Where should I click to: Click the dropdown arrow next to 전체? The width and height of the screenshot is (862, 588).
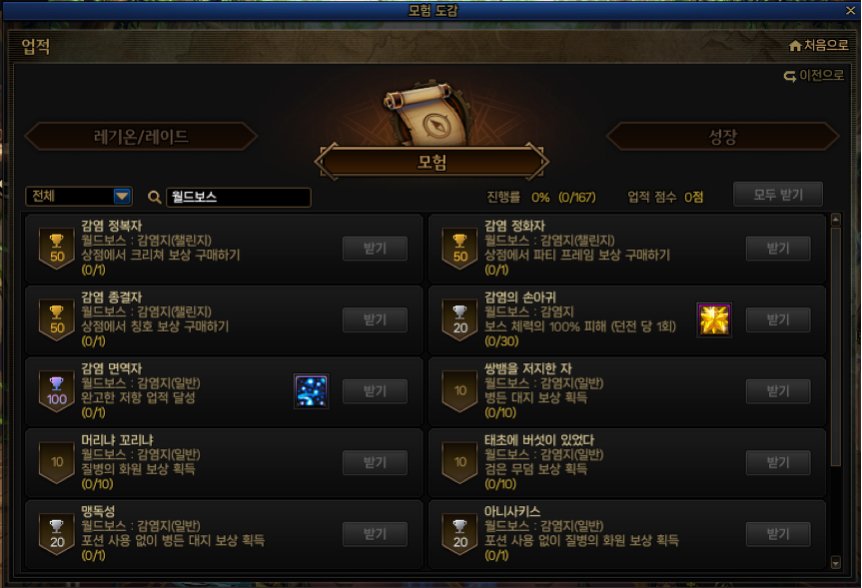[x=121, y=196]
